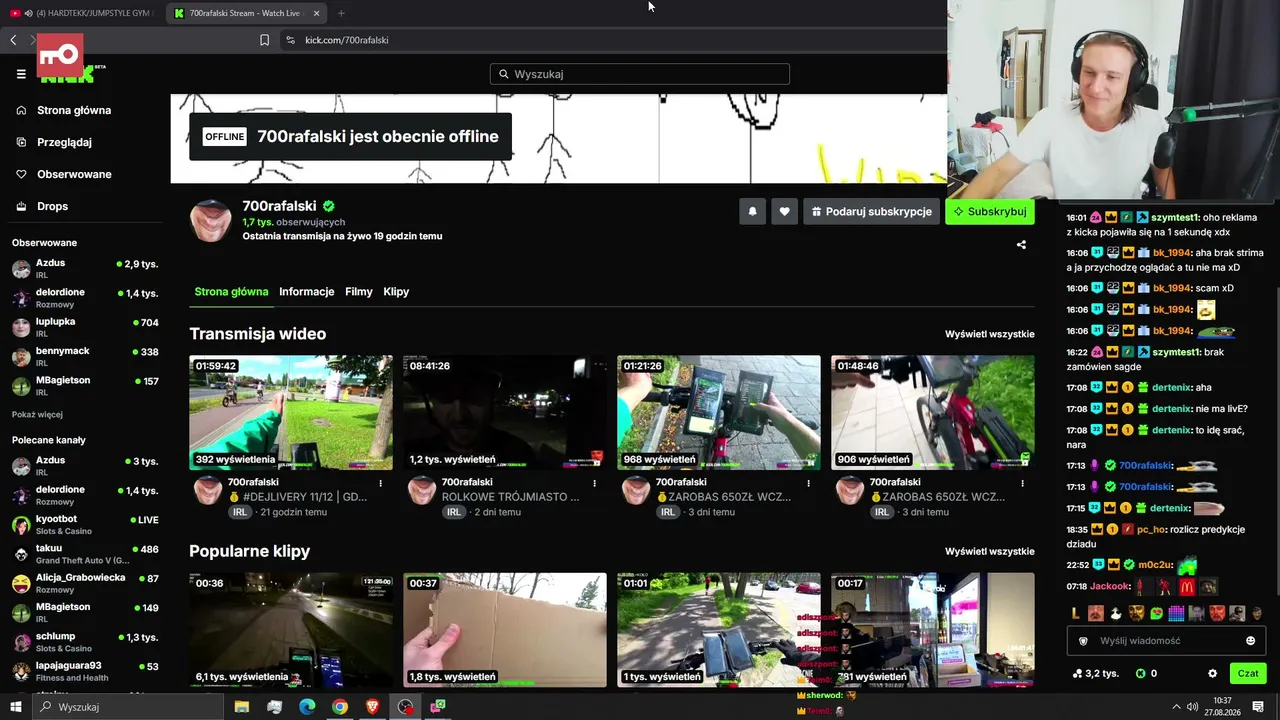Open Alicja_Grabowiecka channel in sidebar

(85, 583)
